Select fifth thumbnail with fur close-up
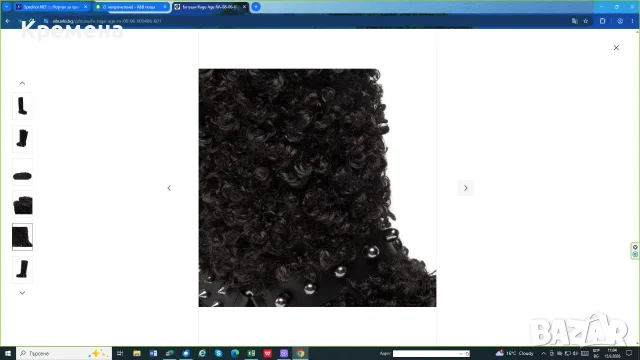This screenshot has height=360, width=640. [x=22, y=237]
